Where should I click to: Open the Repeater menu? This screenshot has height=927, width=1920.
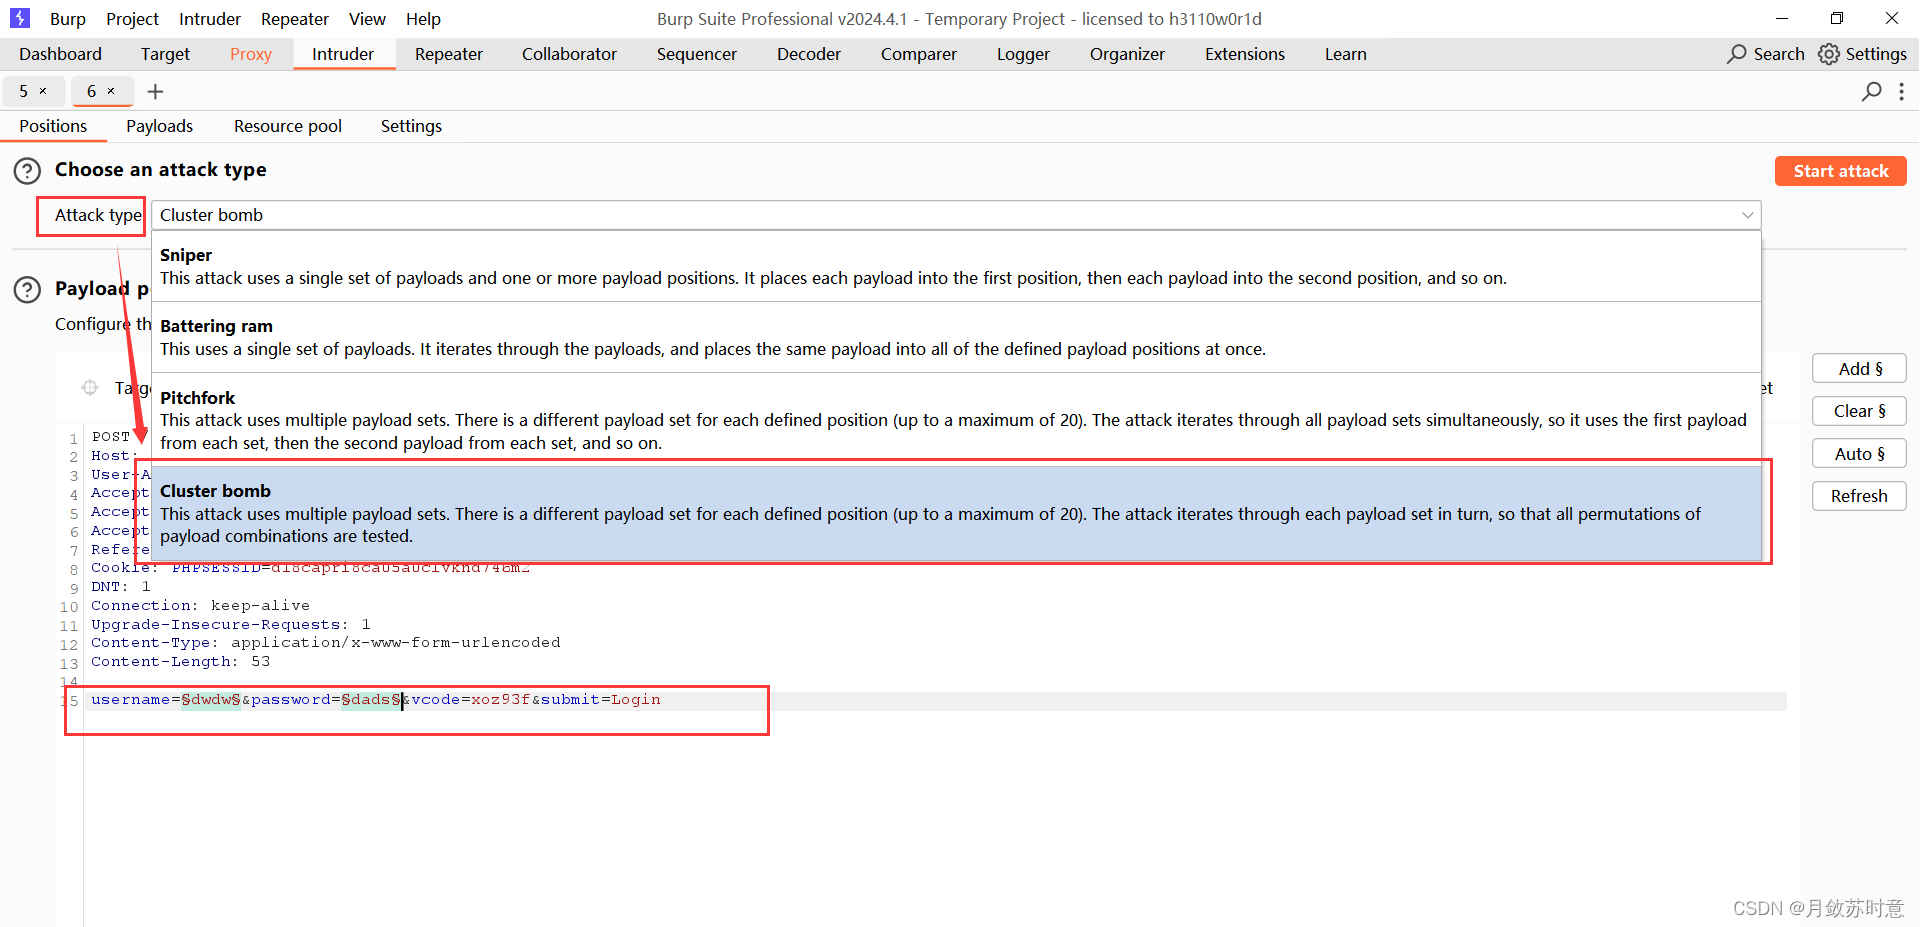click(295, 19)
